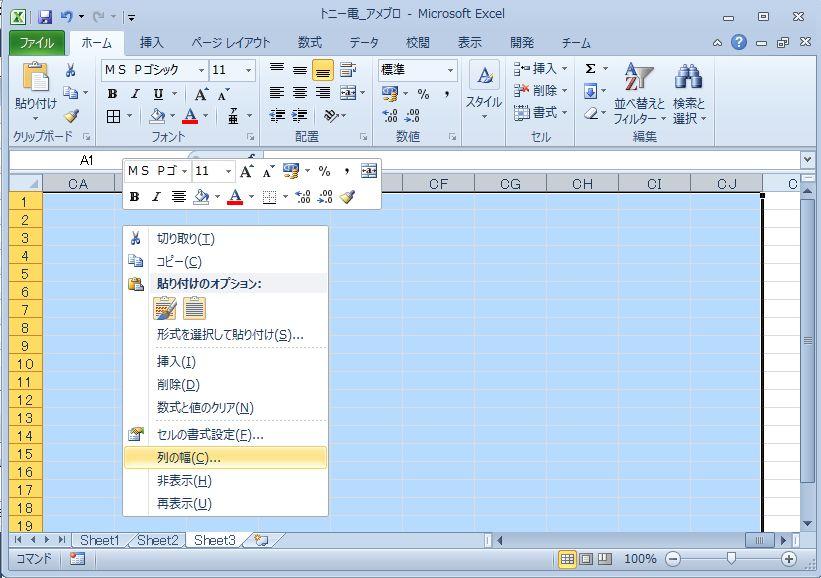
Task: Click 書式 button in セル group
Action: pos(540,113)
